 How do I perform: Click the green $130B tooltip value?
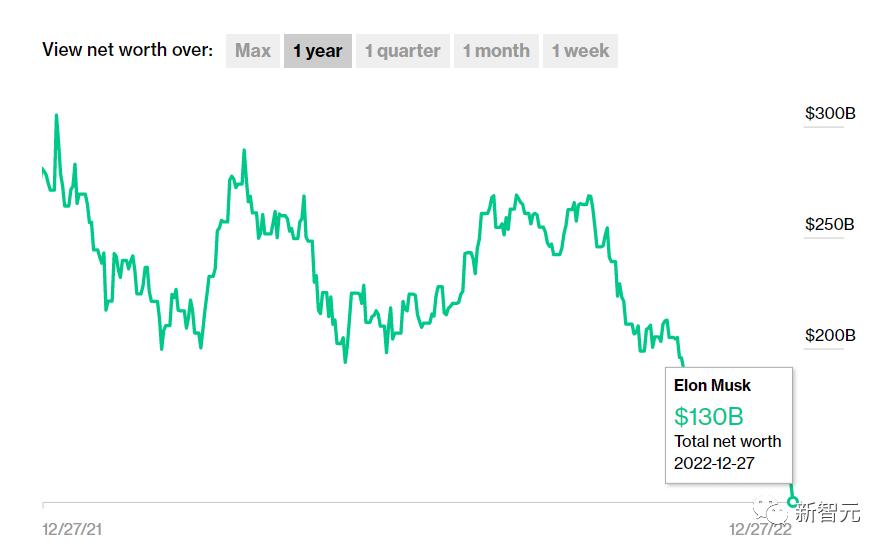coord(709,416)
